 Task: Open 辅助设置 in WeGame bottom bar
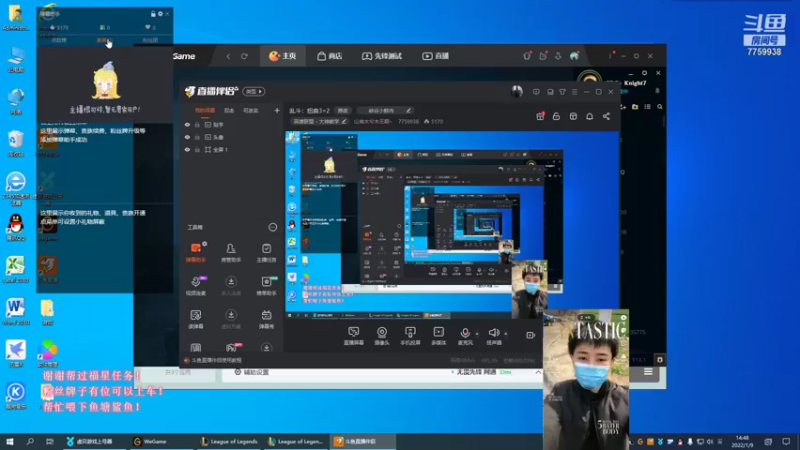click(252, 372)
